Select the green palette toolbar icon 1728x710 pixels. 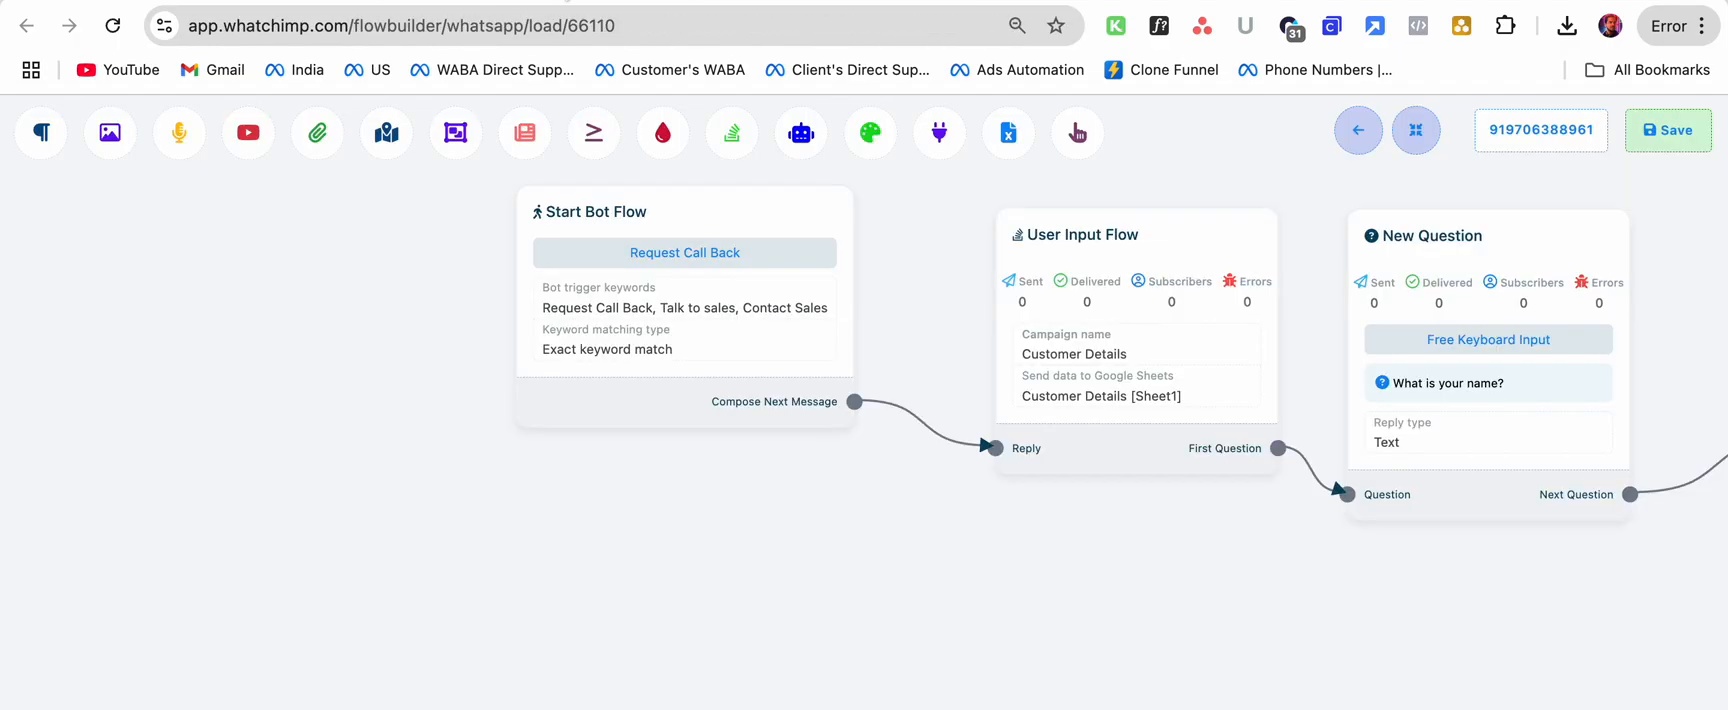point(870,132)
